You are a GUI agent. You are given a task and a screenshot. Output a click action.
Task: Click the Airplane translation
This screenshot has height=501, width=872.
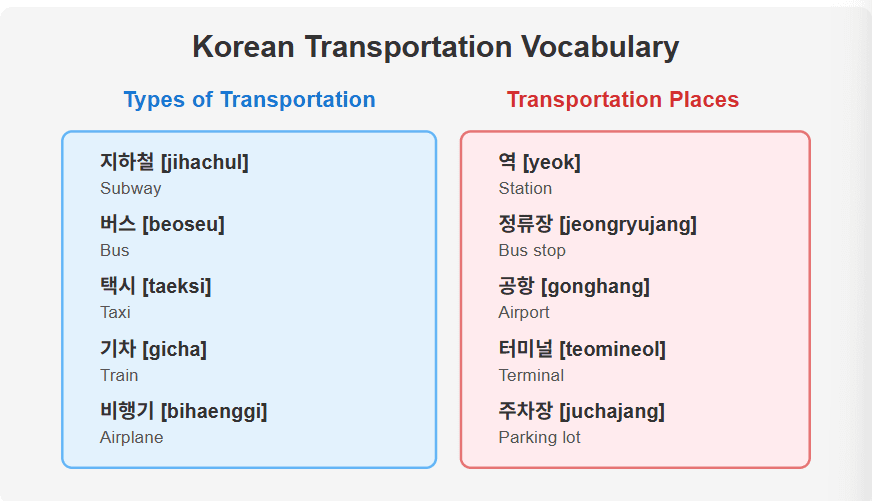click(132, 438)
